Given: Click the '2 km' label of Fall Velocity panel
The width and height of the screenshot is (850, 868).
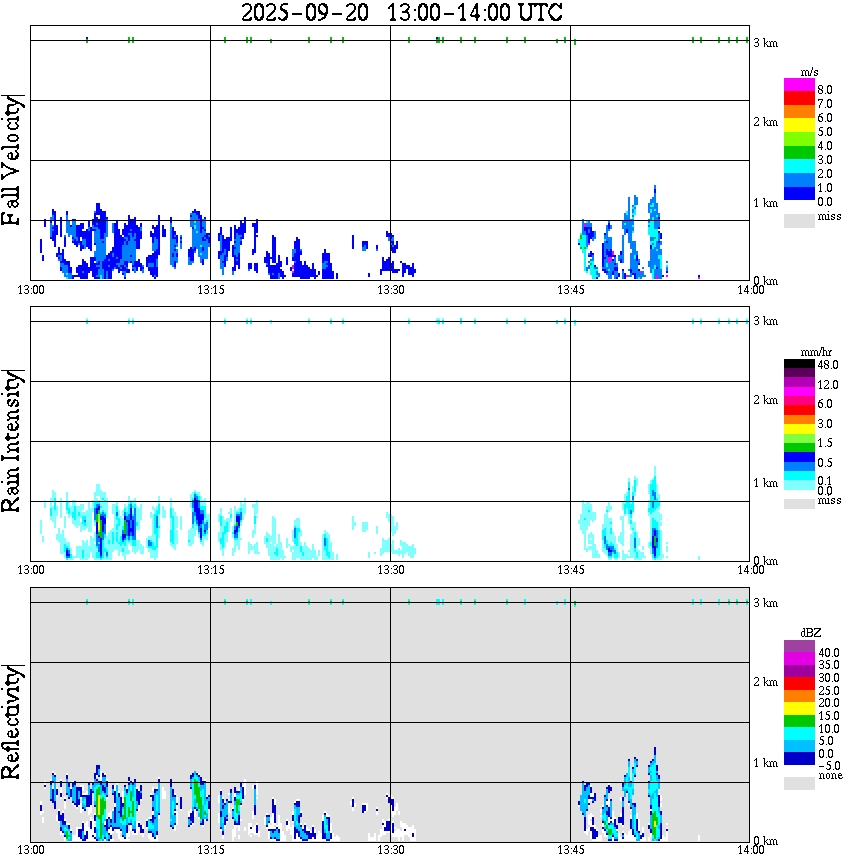Looking at the screenshot, I should click(765, 122).
